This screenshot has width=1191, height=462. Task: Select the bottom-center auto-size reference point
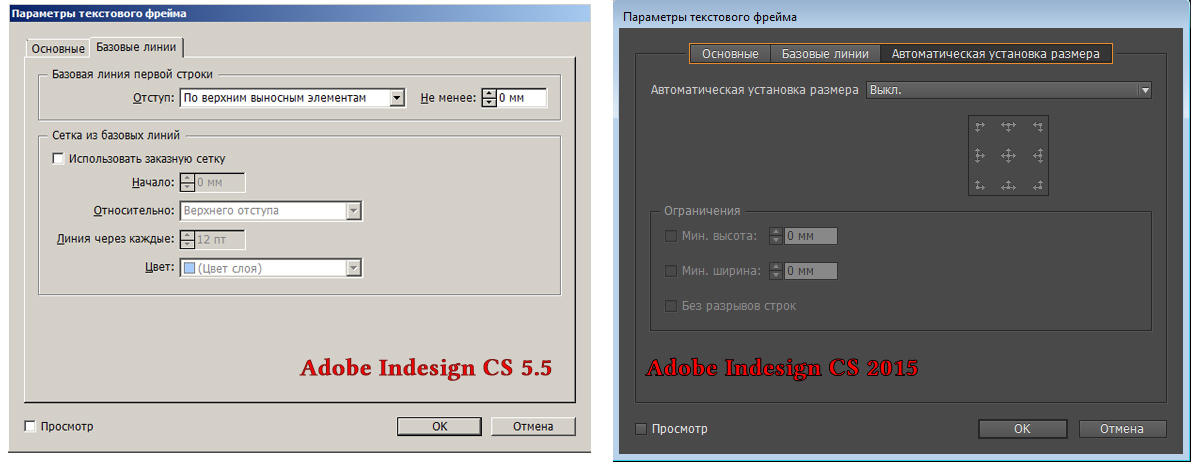pyautogui.click(x=1008, y=185)
